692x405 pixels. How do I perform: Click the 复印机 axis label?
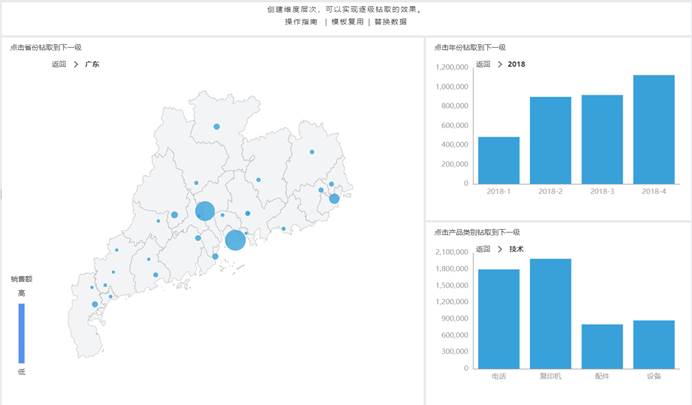pyautogui.click(x=550, y=376)
